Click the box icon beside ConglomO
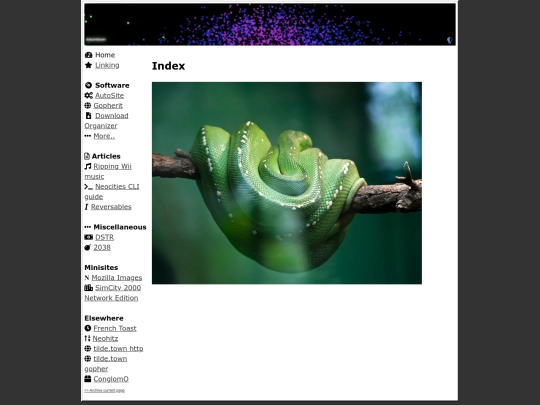 [88, 379]
